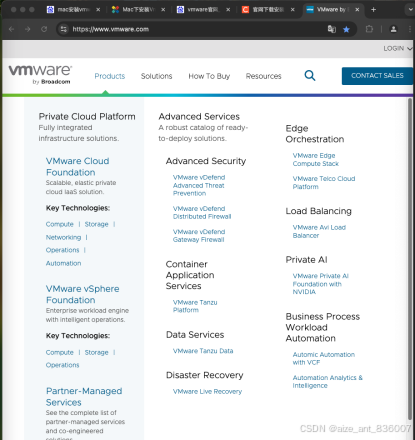The height and width of the screenshot is (440, 415).
Task: Click the 'Advanced Security' heading
Action: 206,161
